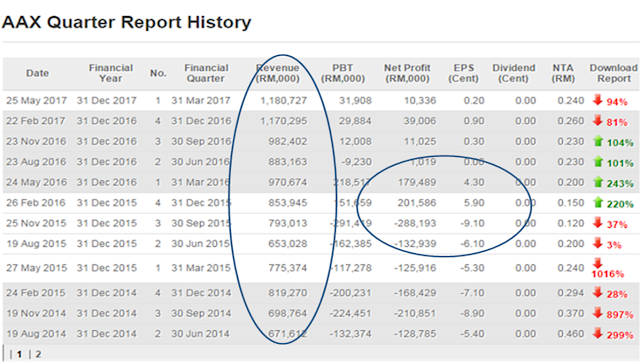Select the 24 May 2016 date cell
Screen dimensions: 640x362
[x=36, y=182]
